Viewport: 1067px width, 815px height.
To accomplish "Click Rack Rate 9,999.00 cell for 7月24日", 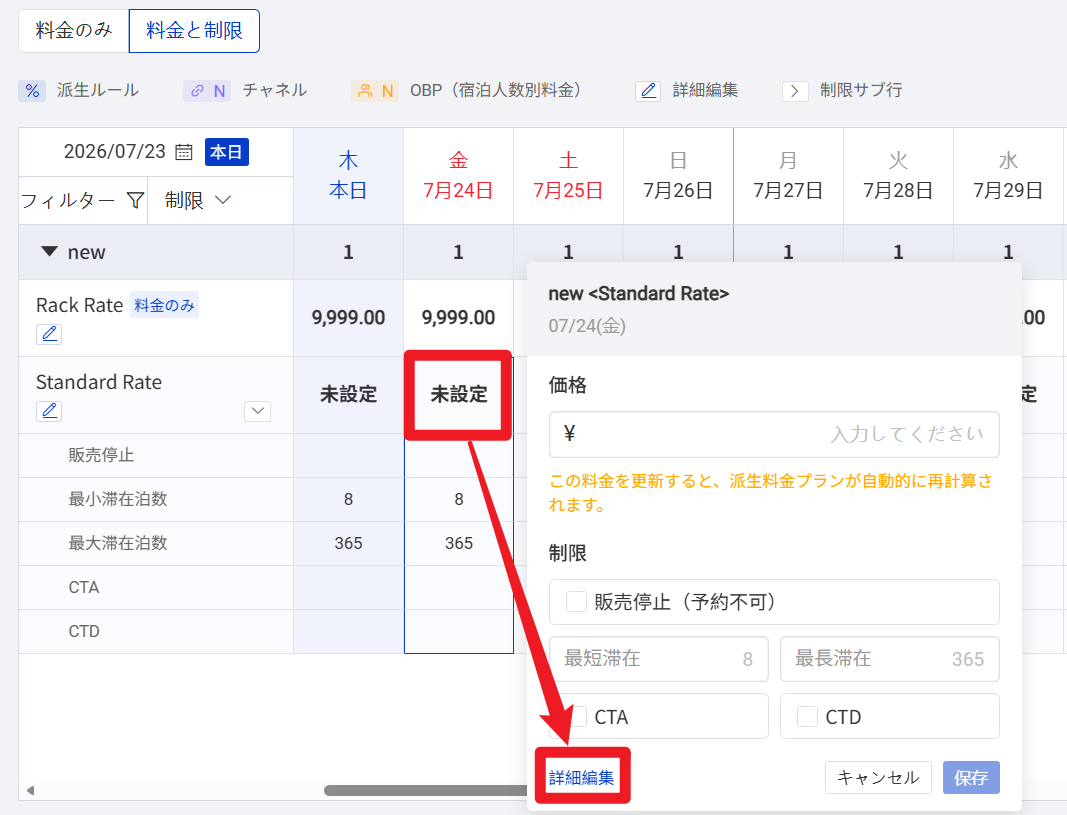I will pyautogui.click(x=459, y=317).
